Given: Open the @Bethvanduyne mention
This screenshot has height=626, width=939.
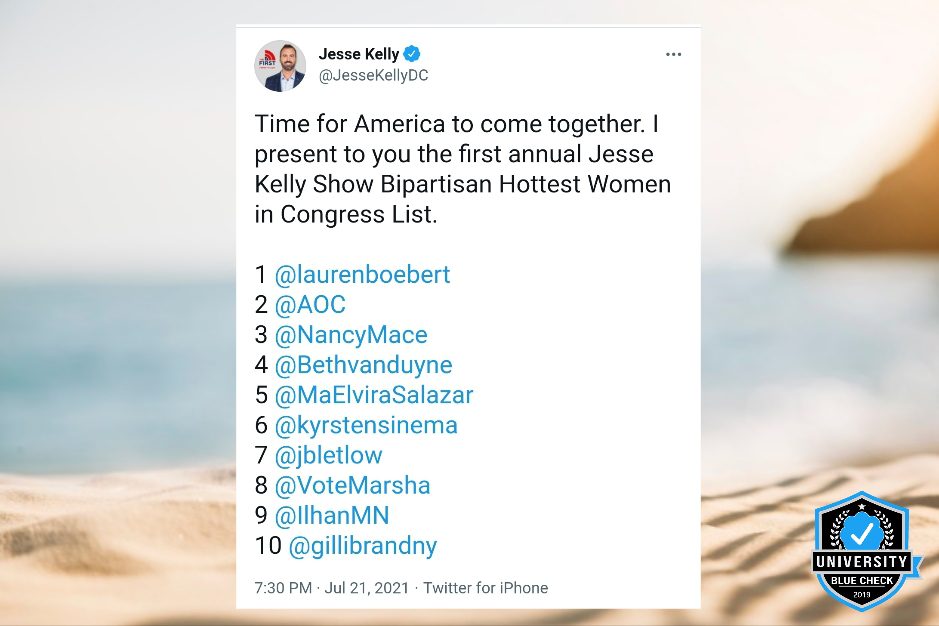Looking at the screenshot, I should pyautogui.click(x=364, y=365).
